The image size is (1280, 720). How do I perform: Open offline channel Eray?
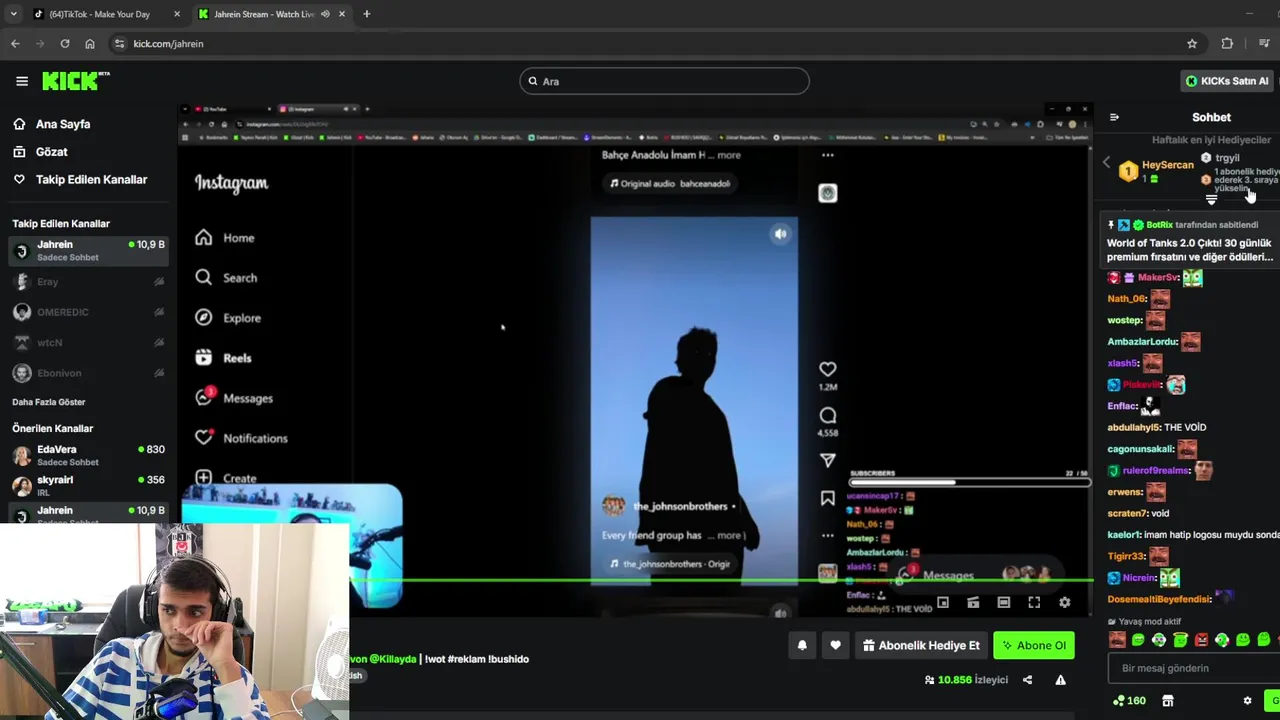coord(88,282)
